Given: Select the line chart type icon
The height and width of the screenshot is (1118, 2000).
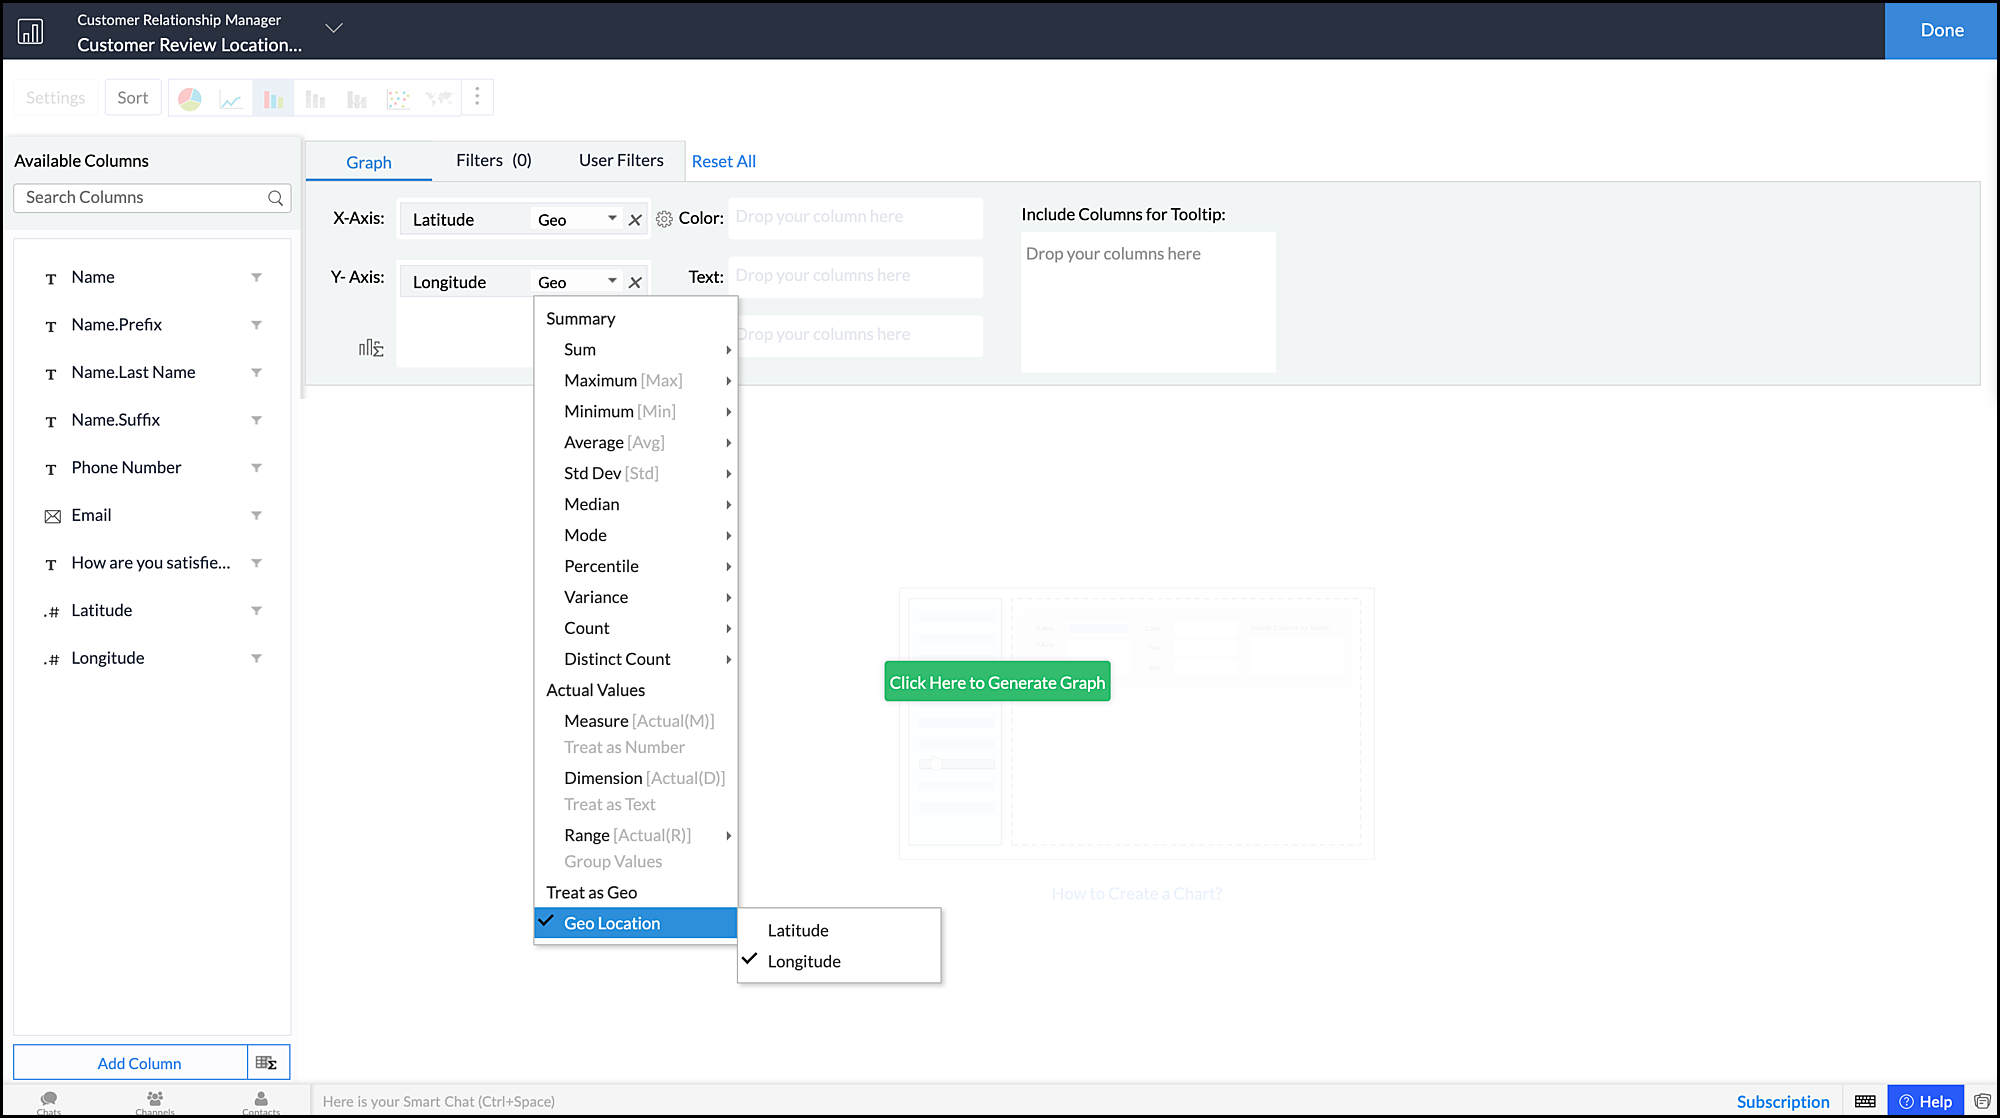Looking at the screenshot, I should [231, 98].
